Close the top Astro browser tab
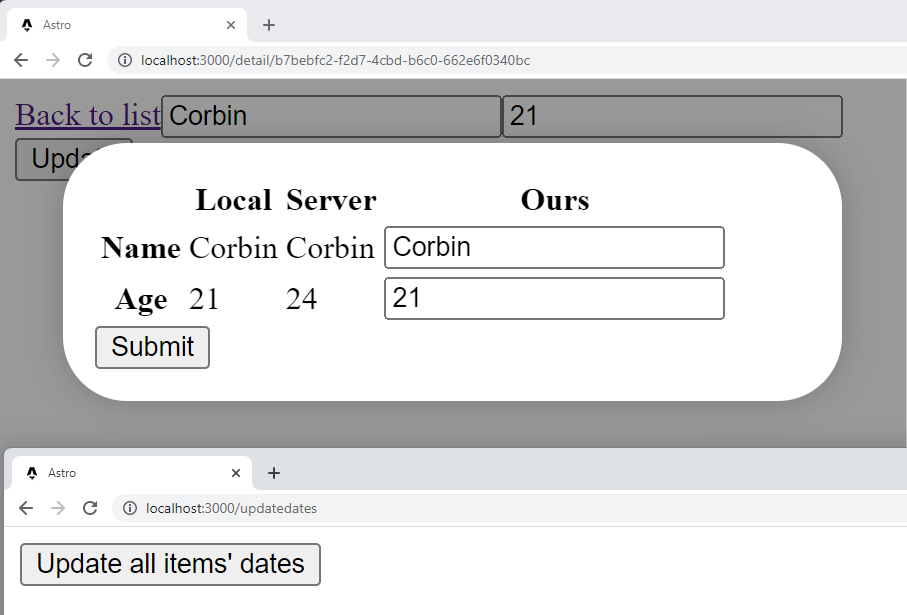 pyautogui.click(x=231, y=25)
